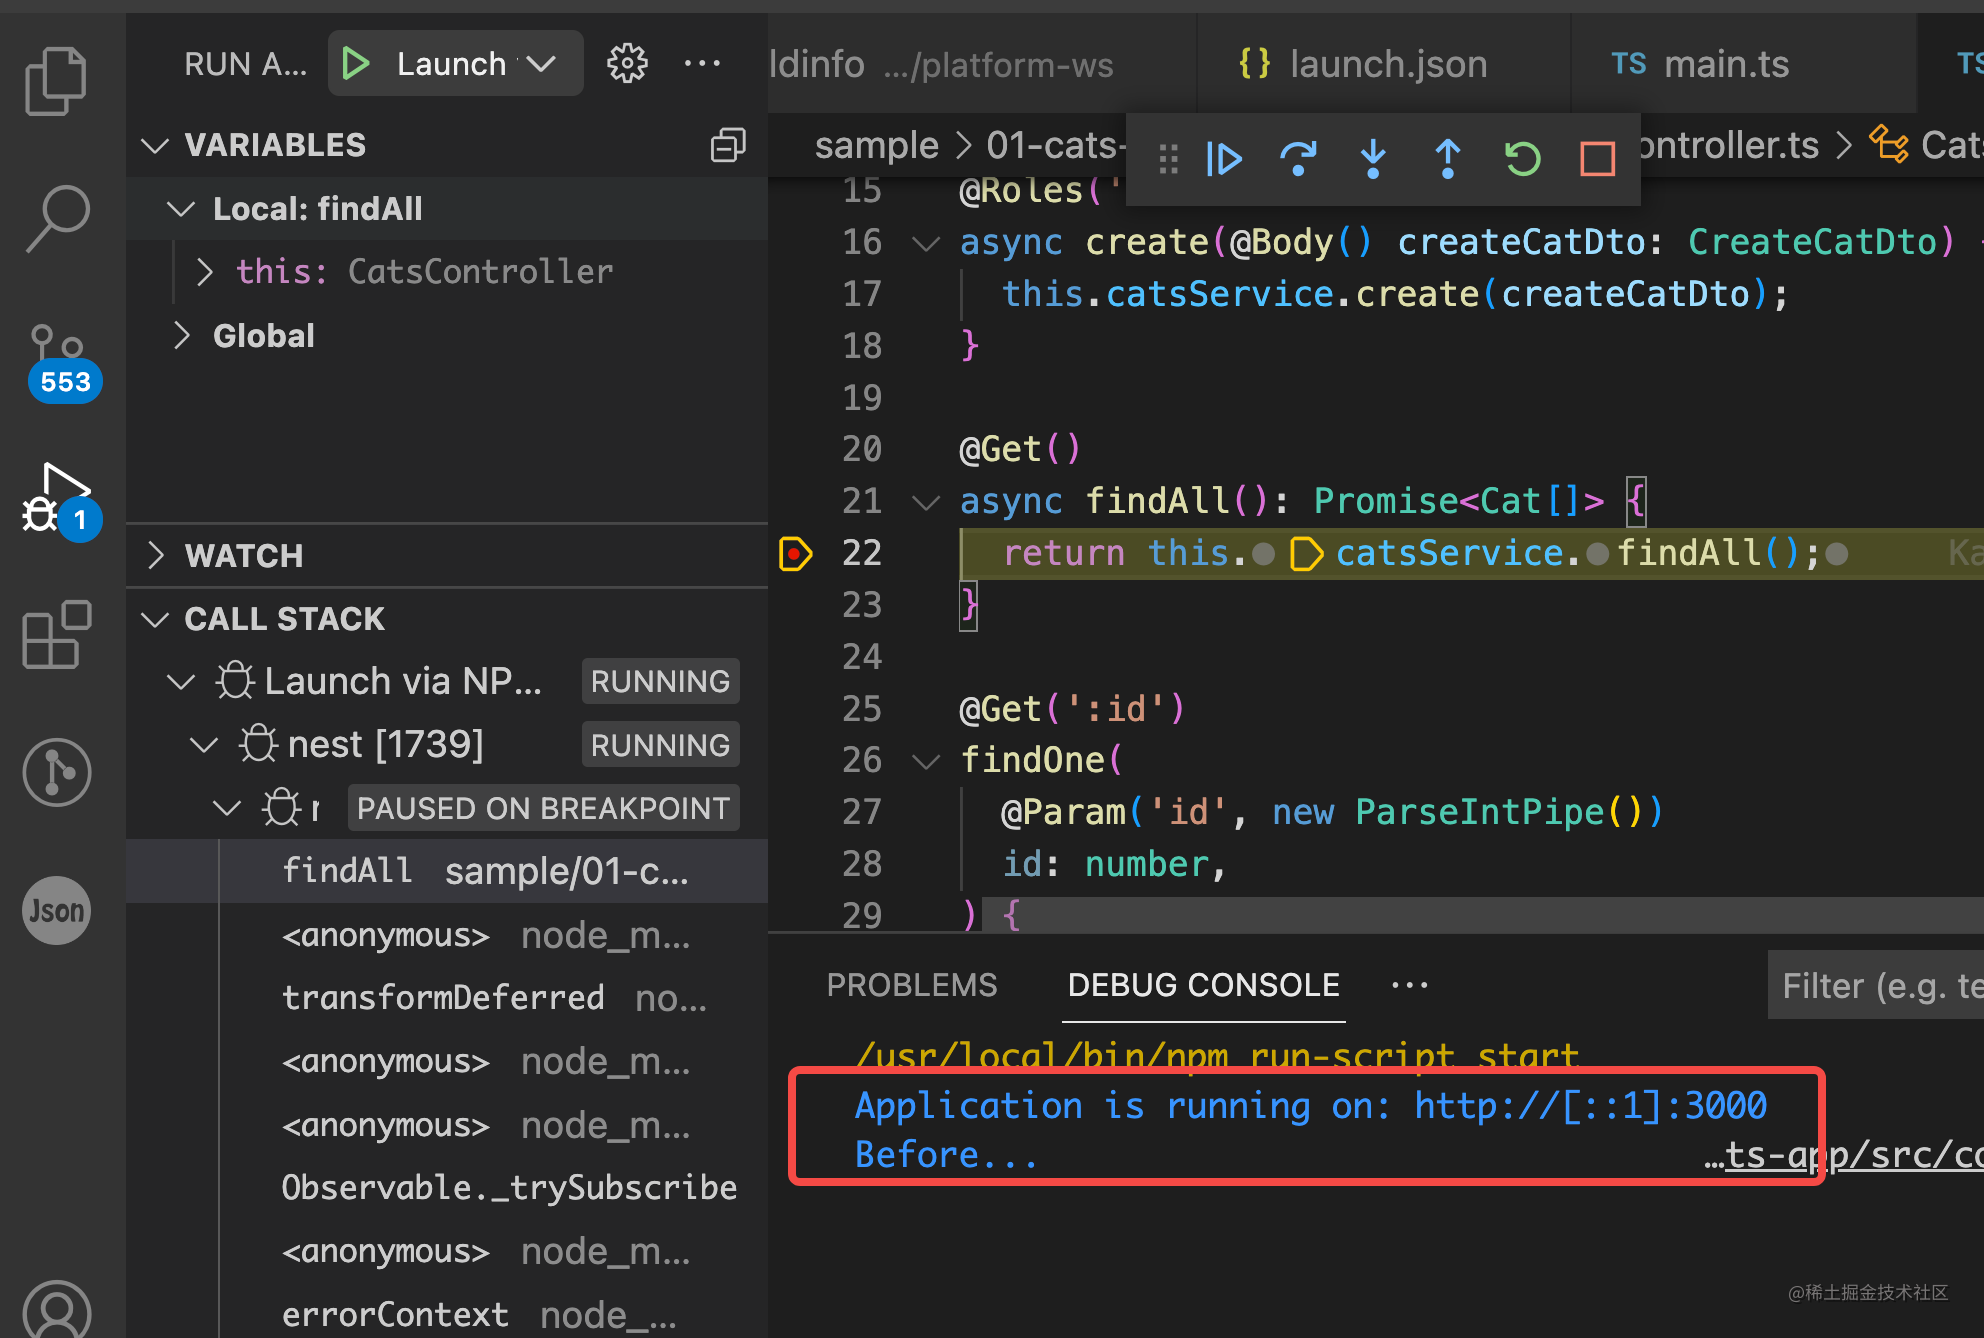Step out of current function

click(1447, 159)
